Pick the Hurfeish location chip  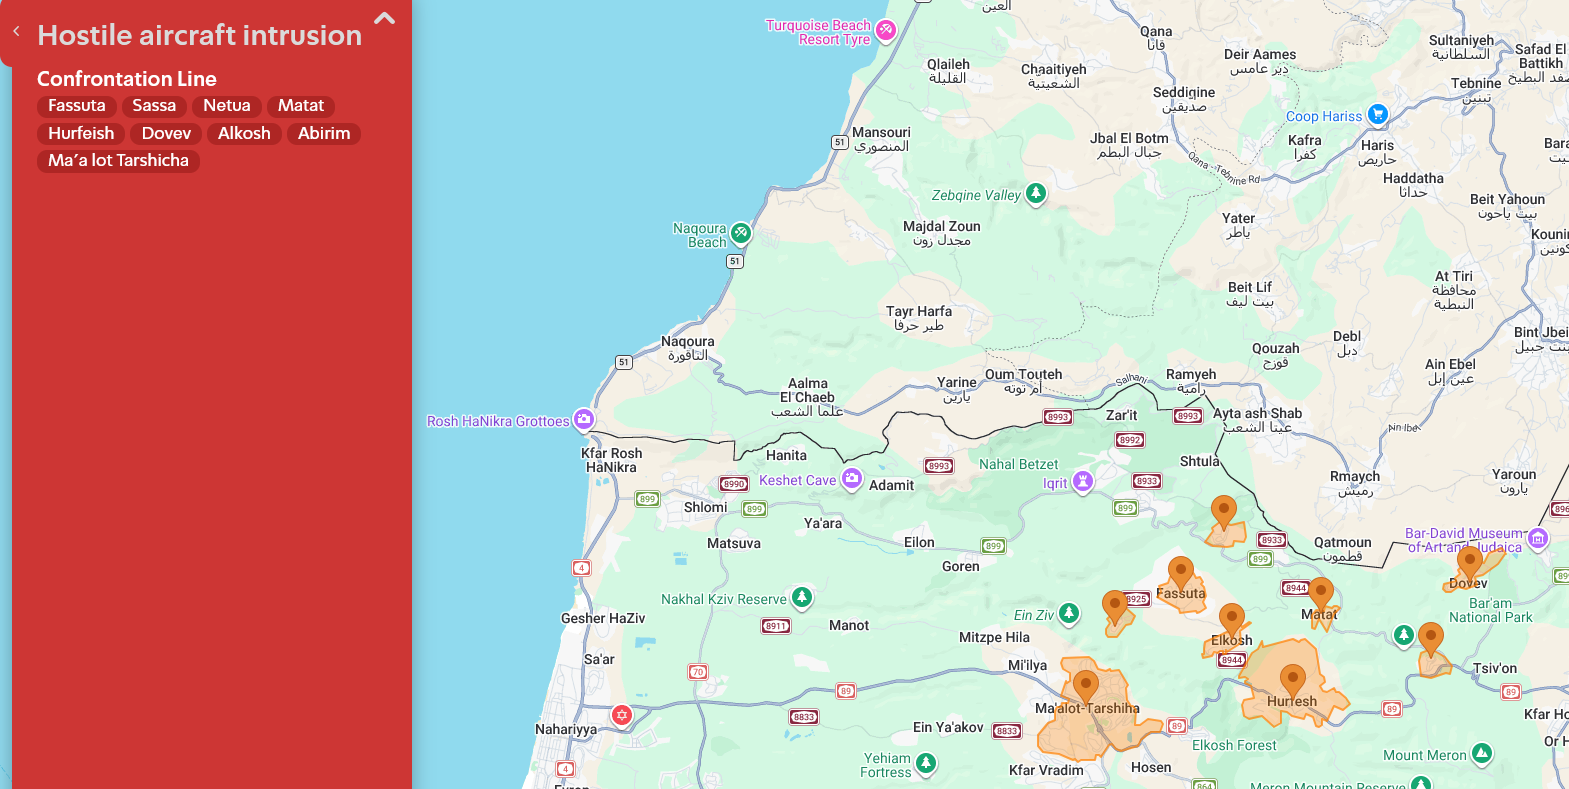pos(81,134)
